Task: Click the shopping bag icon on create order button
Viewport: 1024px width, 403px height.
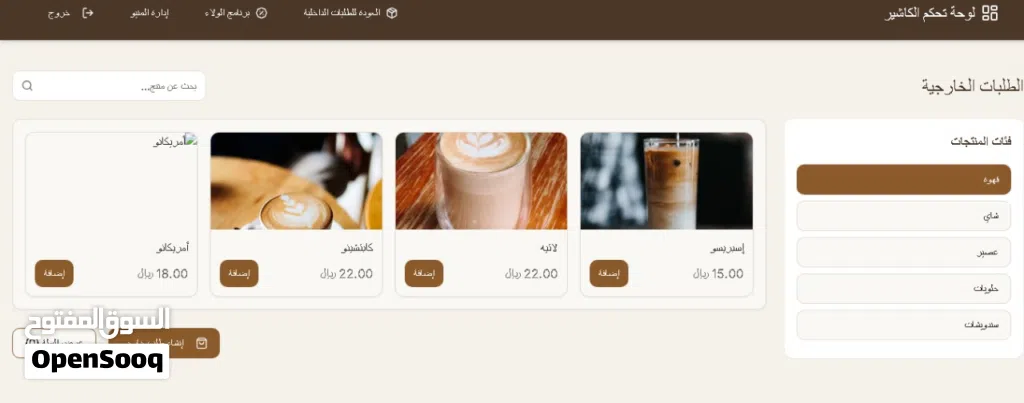Action: click(202, 343)
